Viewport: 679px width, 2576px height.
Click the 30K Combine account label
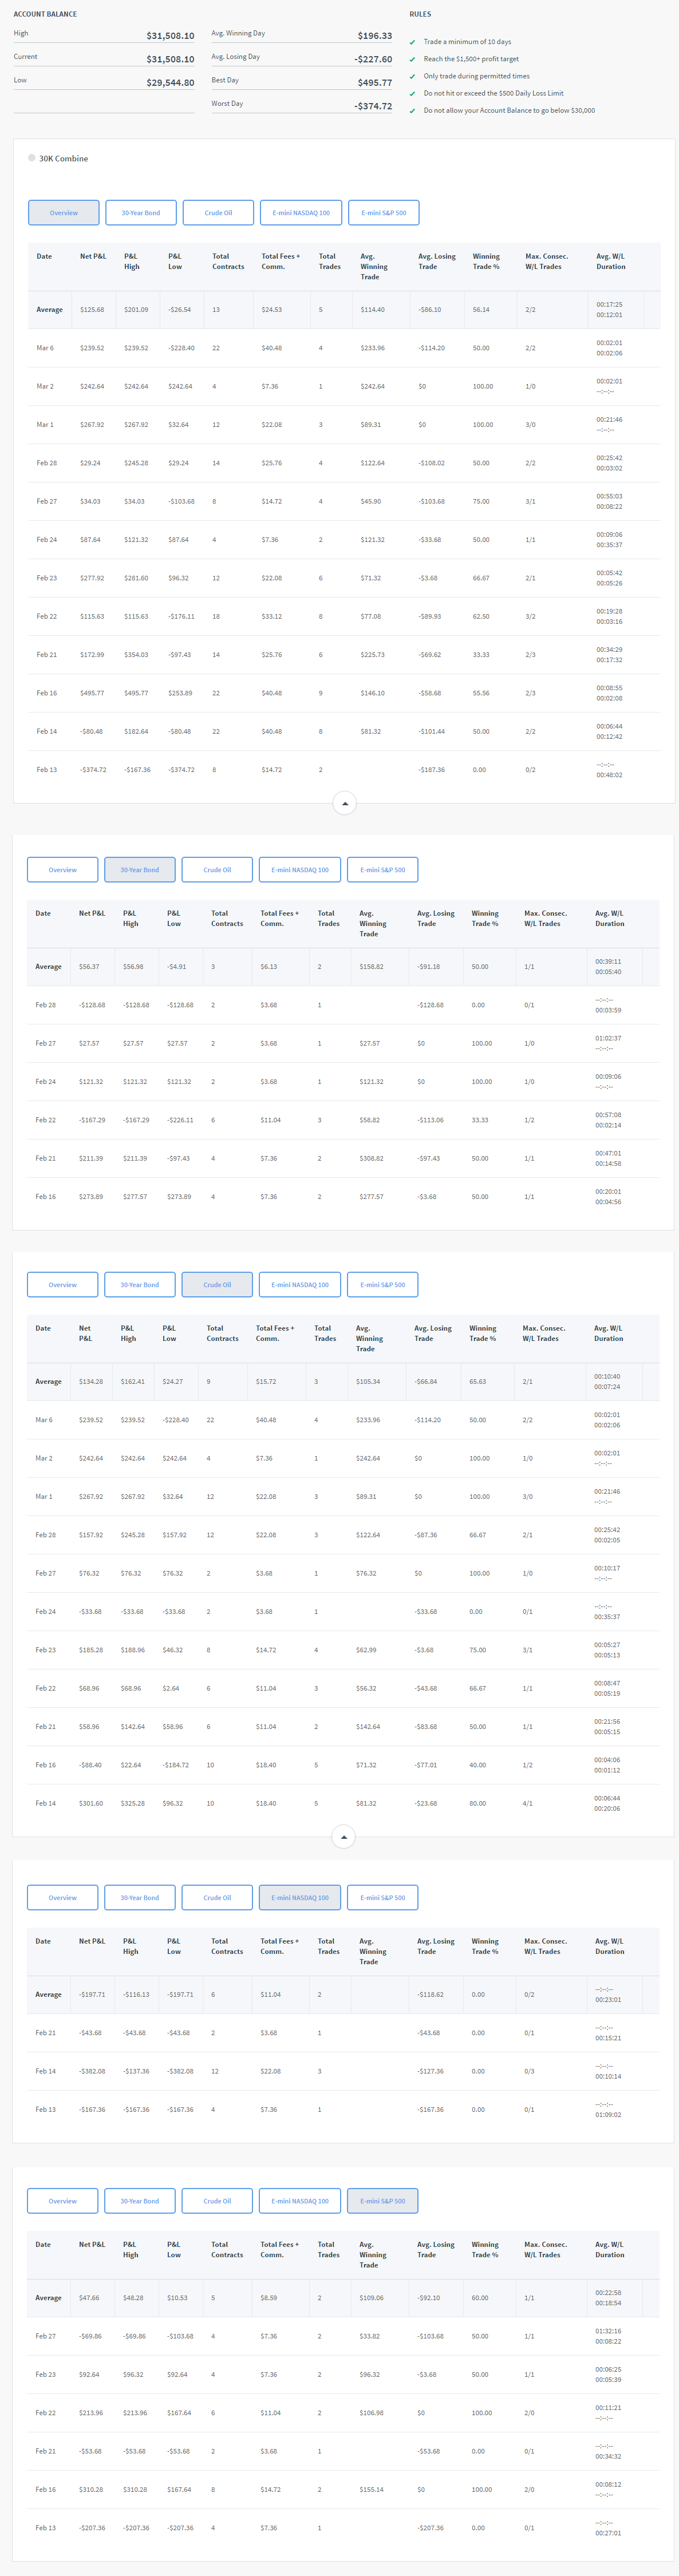(x=64, y=159)
